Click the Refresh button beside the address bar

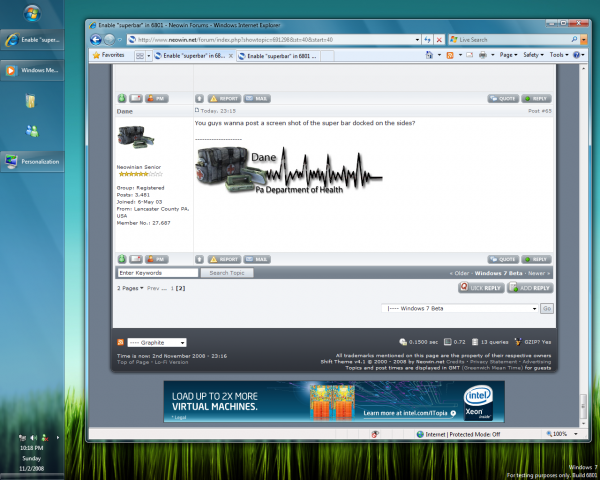[x=427, y=39]
